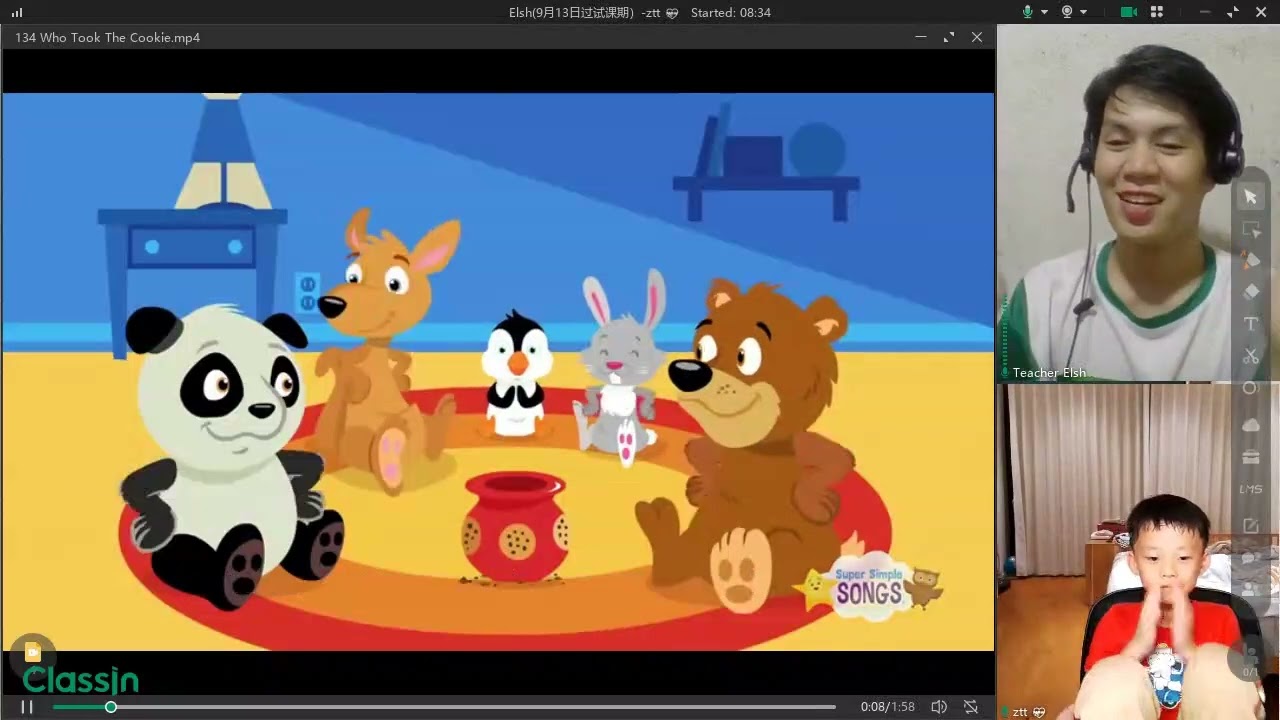Close the Who Took The Cookie video player
The height and width of the screenshot is (720, 1280).
click(x=977, y=37)
